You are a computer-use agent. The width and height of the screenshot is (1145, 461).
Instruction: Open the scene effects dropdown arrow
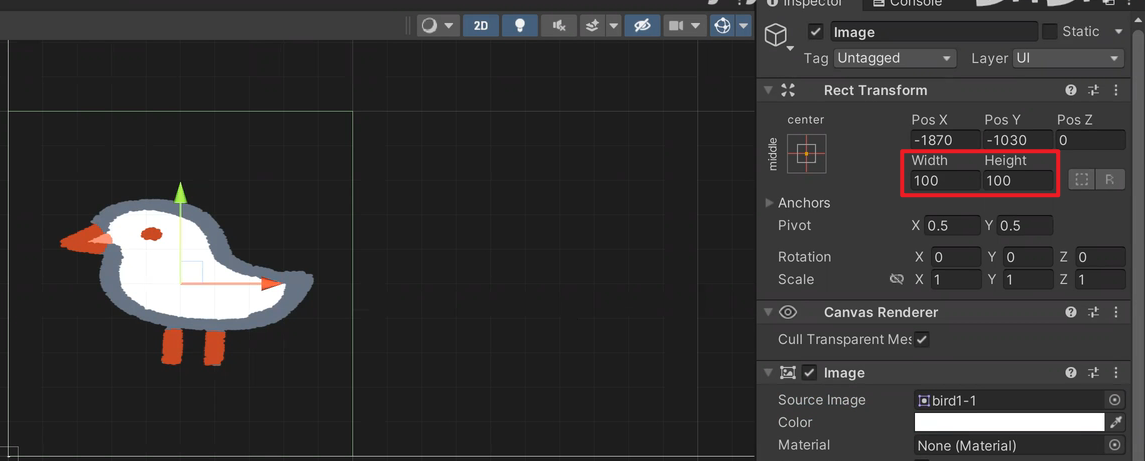tap(613, 26)
